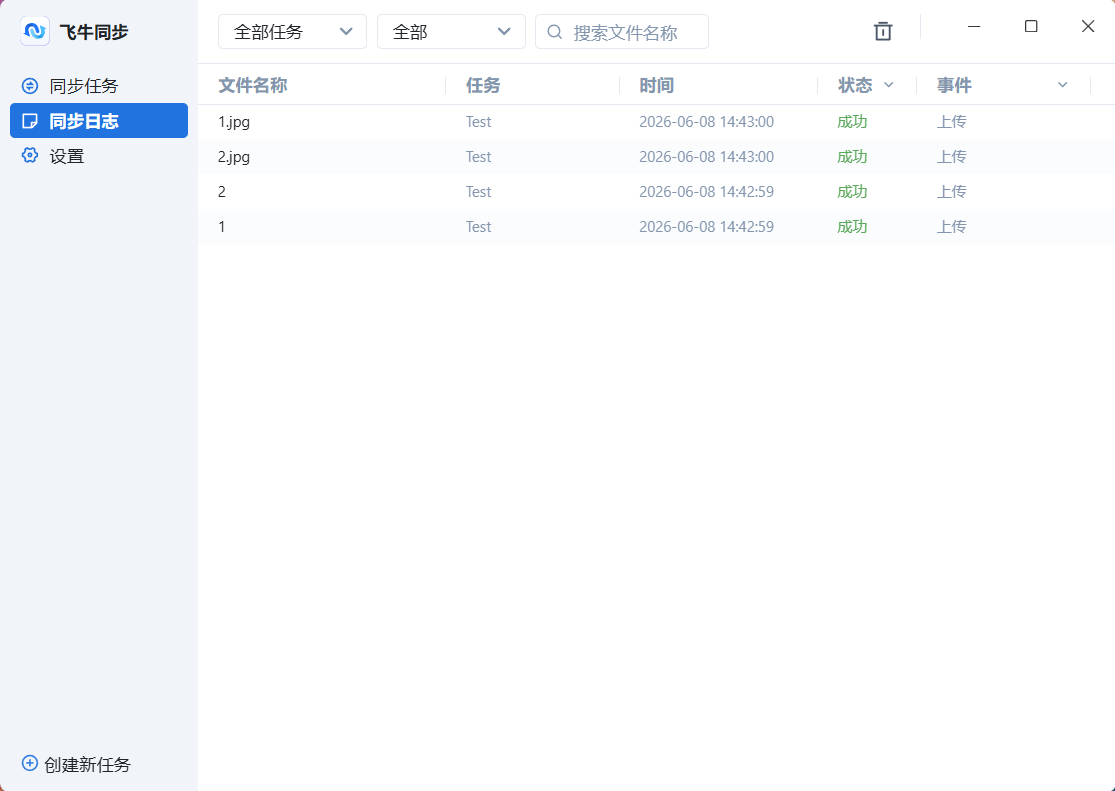Click 成功 status in the 1.jpg row
Image resolution: width=1115 pixels, height=791 pixels.
coord(852,122)
